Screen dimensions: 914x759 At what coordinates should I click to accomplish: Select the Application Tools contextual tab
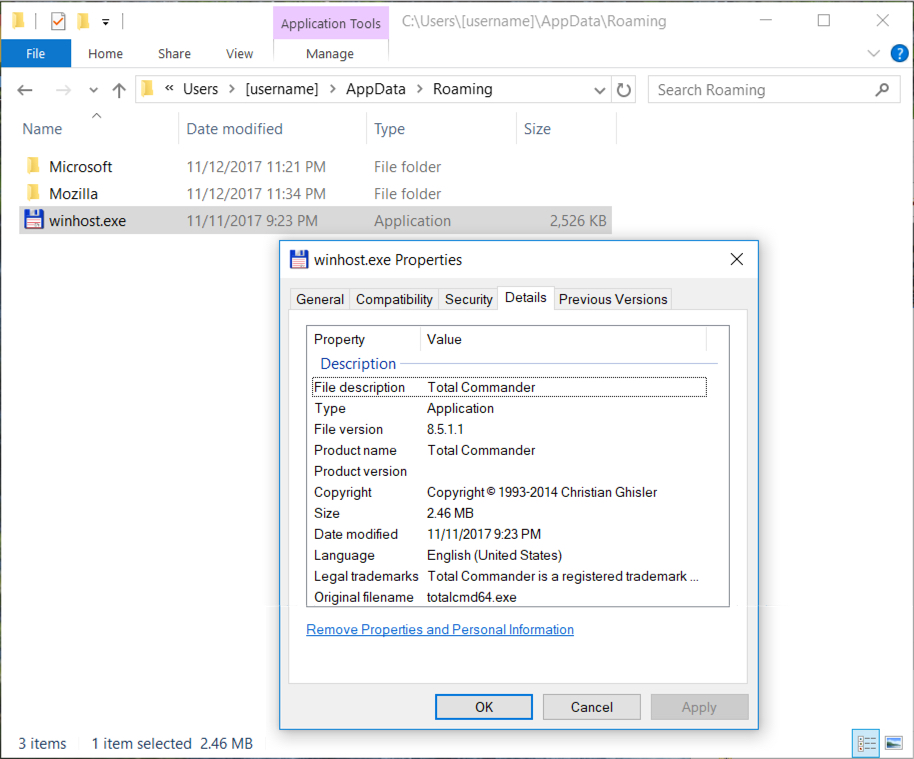pyautogui.click(x=331, y=23)
